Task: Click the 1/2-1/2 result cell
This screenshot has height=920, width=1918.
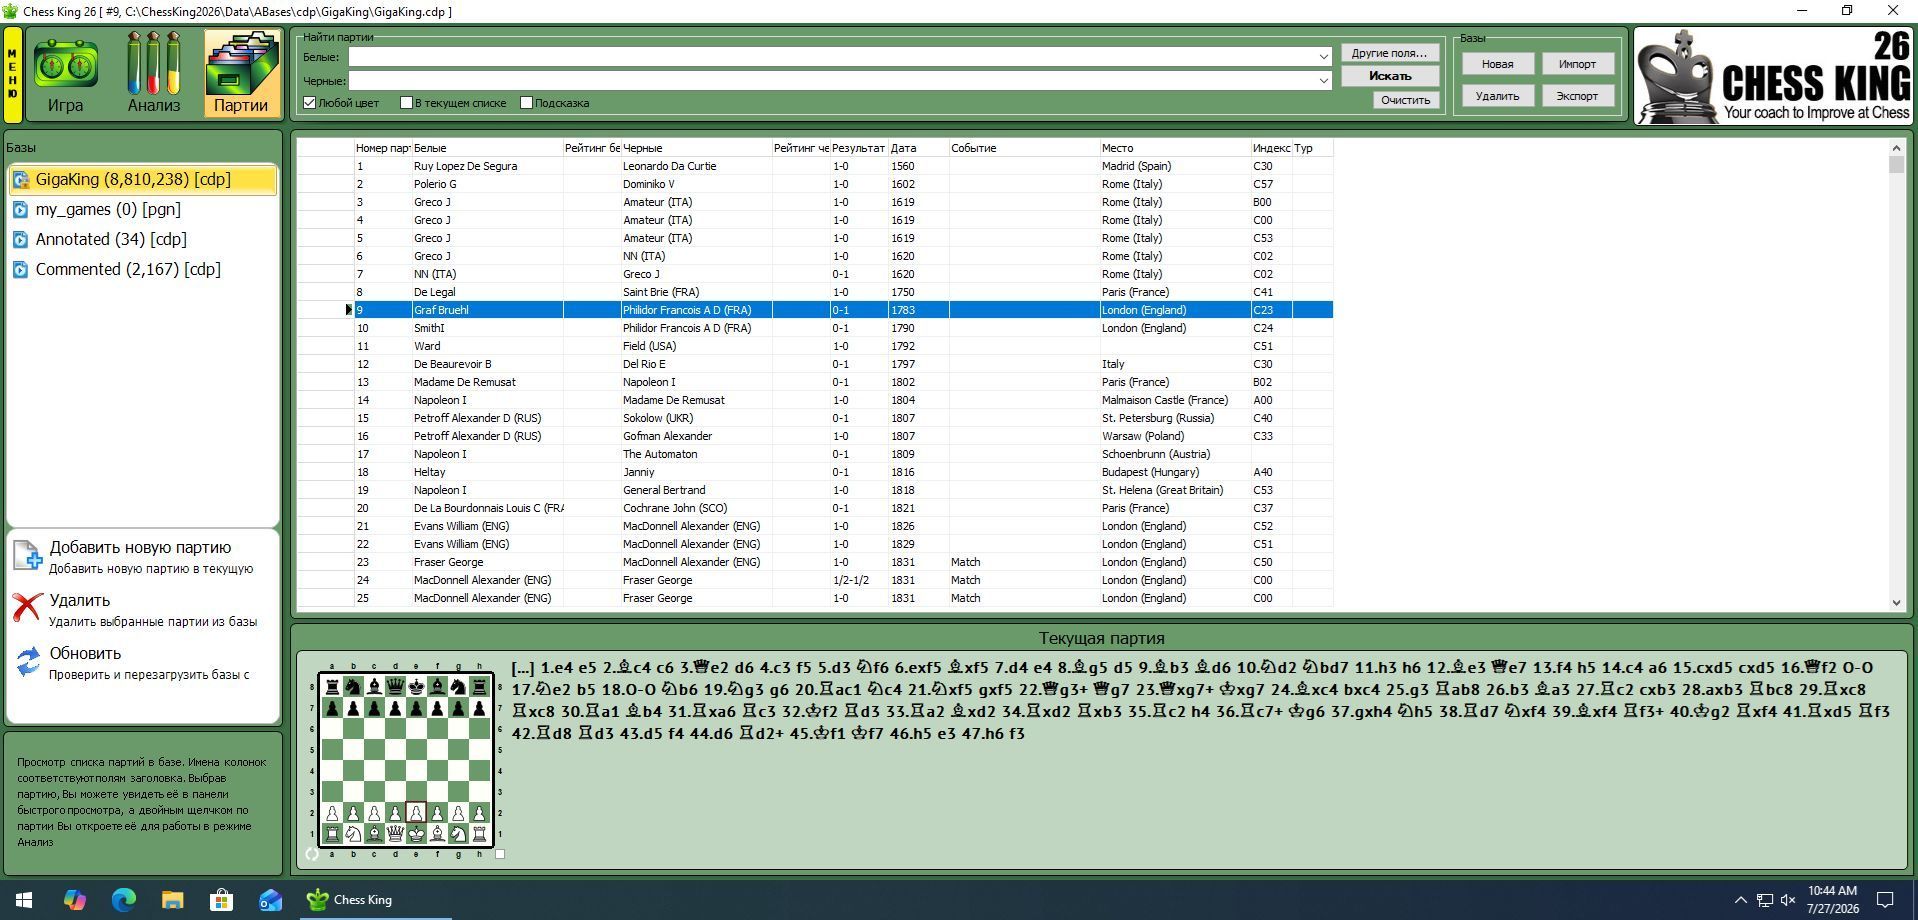Action: pos(859,580)
